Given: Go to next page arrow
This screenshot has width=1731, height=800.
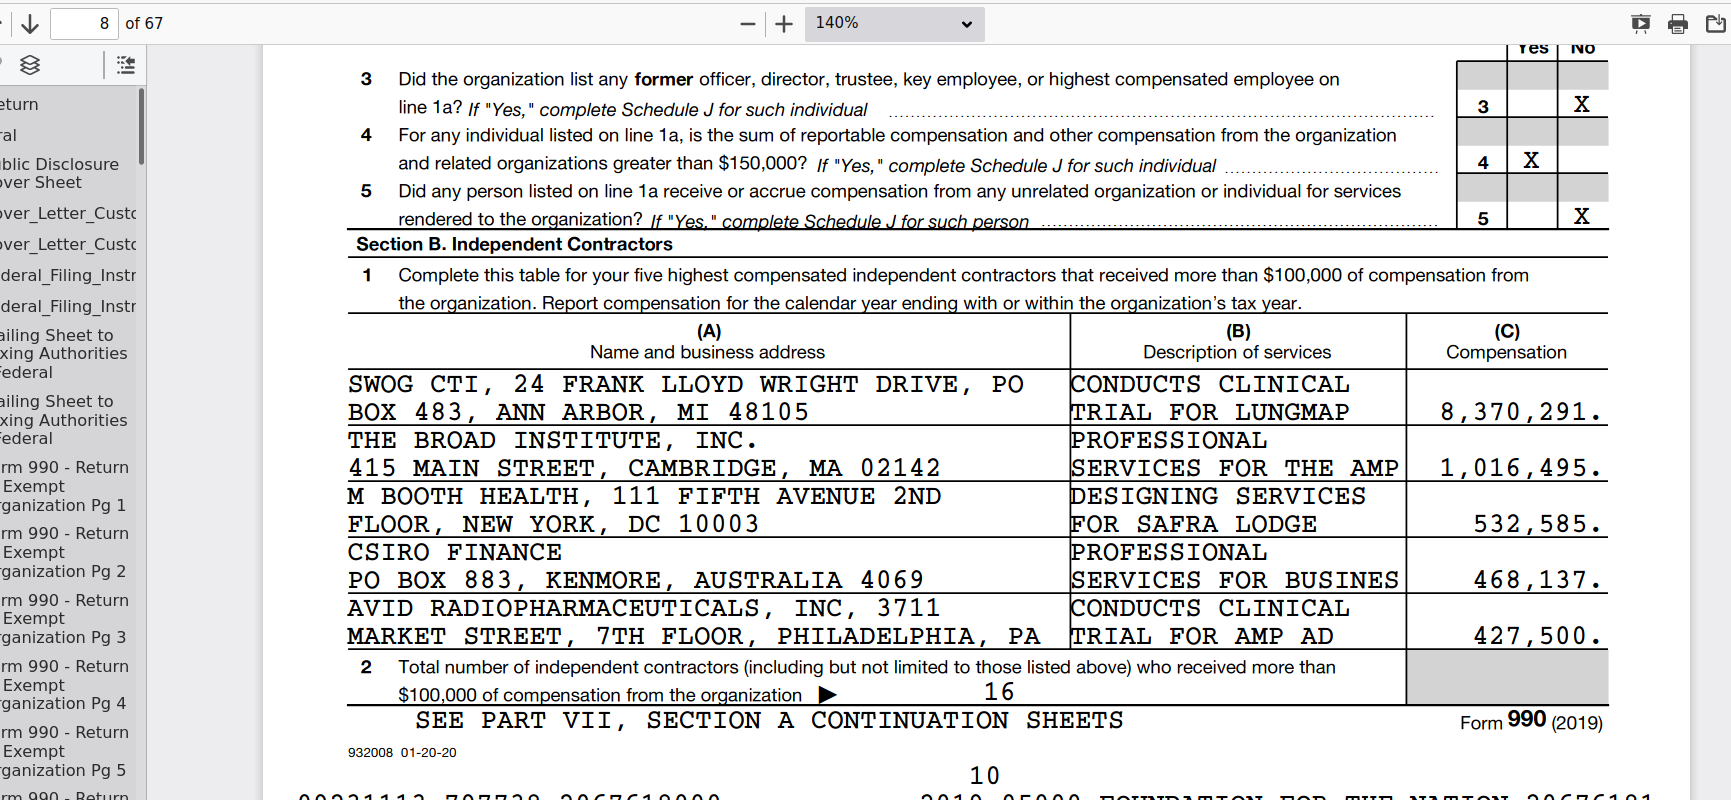Looking at the screenshot, I should (30, 23).
